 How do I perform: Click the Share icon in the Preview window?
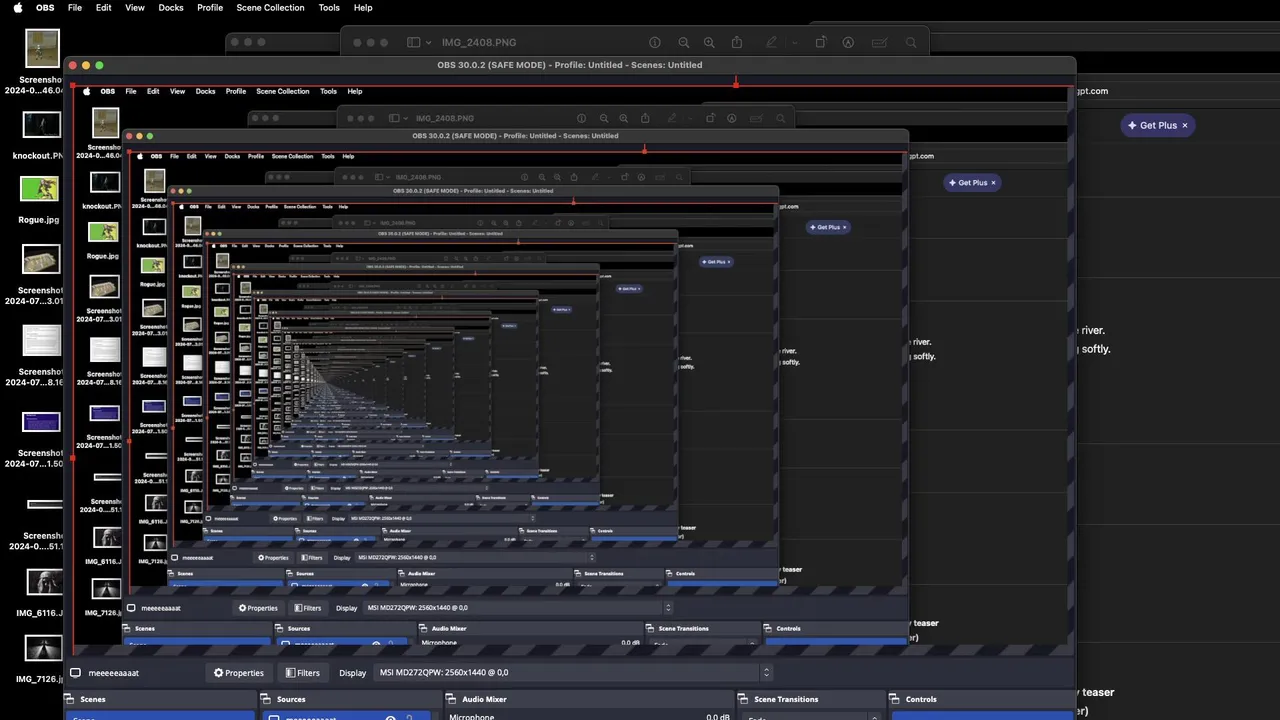[737, 43]
